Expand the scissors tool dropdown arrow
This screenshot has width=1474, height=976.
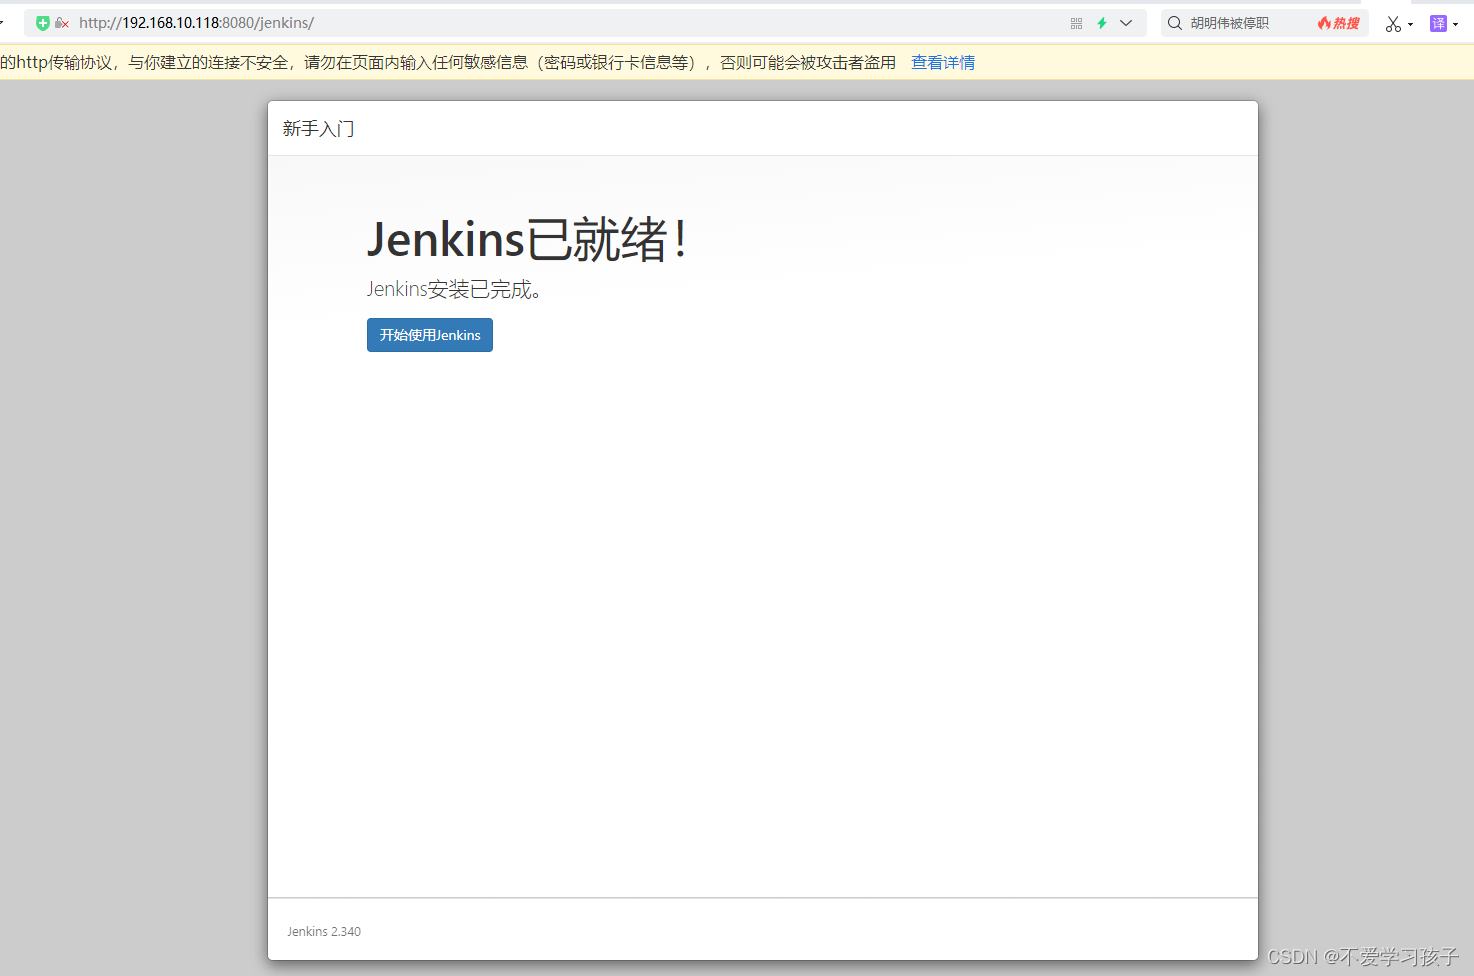coord(1410,24)
